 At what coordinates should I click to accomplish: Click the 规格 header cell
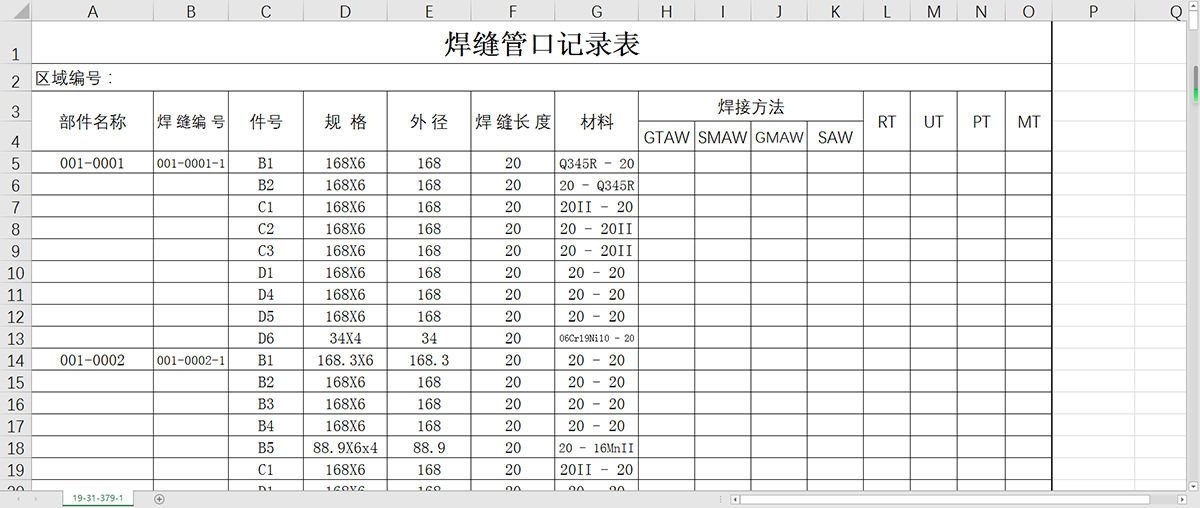(x=345, y=121)
